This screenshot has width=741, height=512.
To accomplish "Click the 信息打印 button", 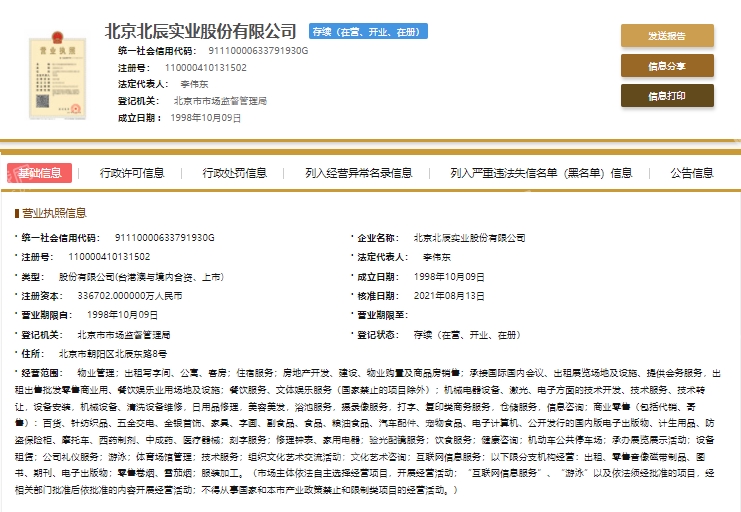I will click(x=667, y=96).
